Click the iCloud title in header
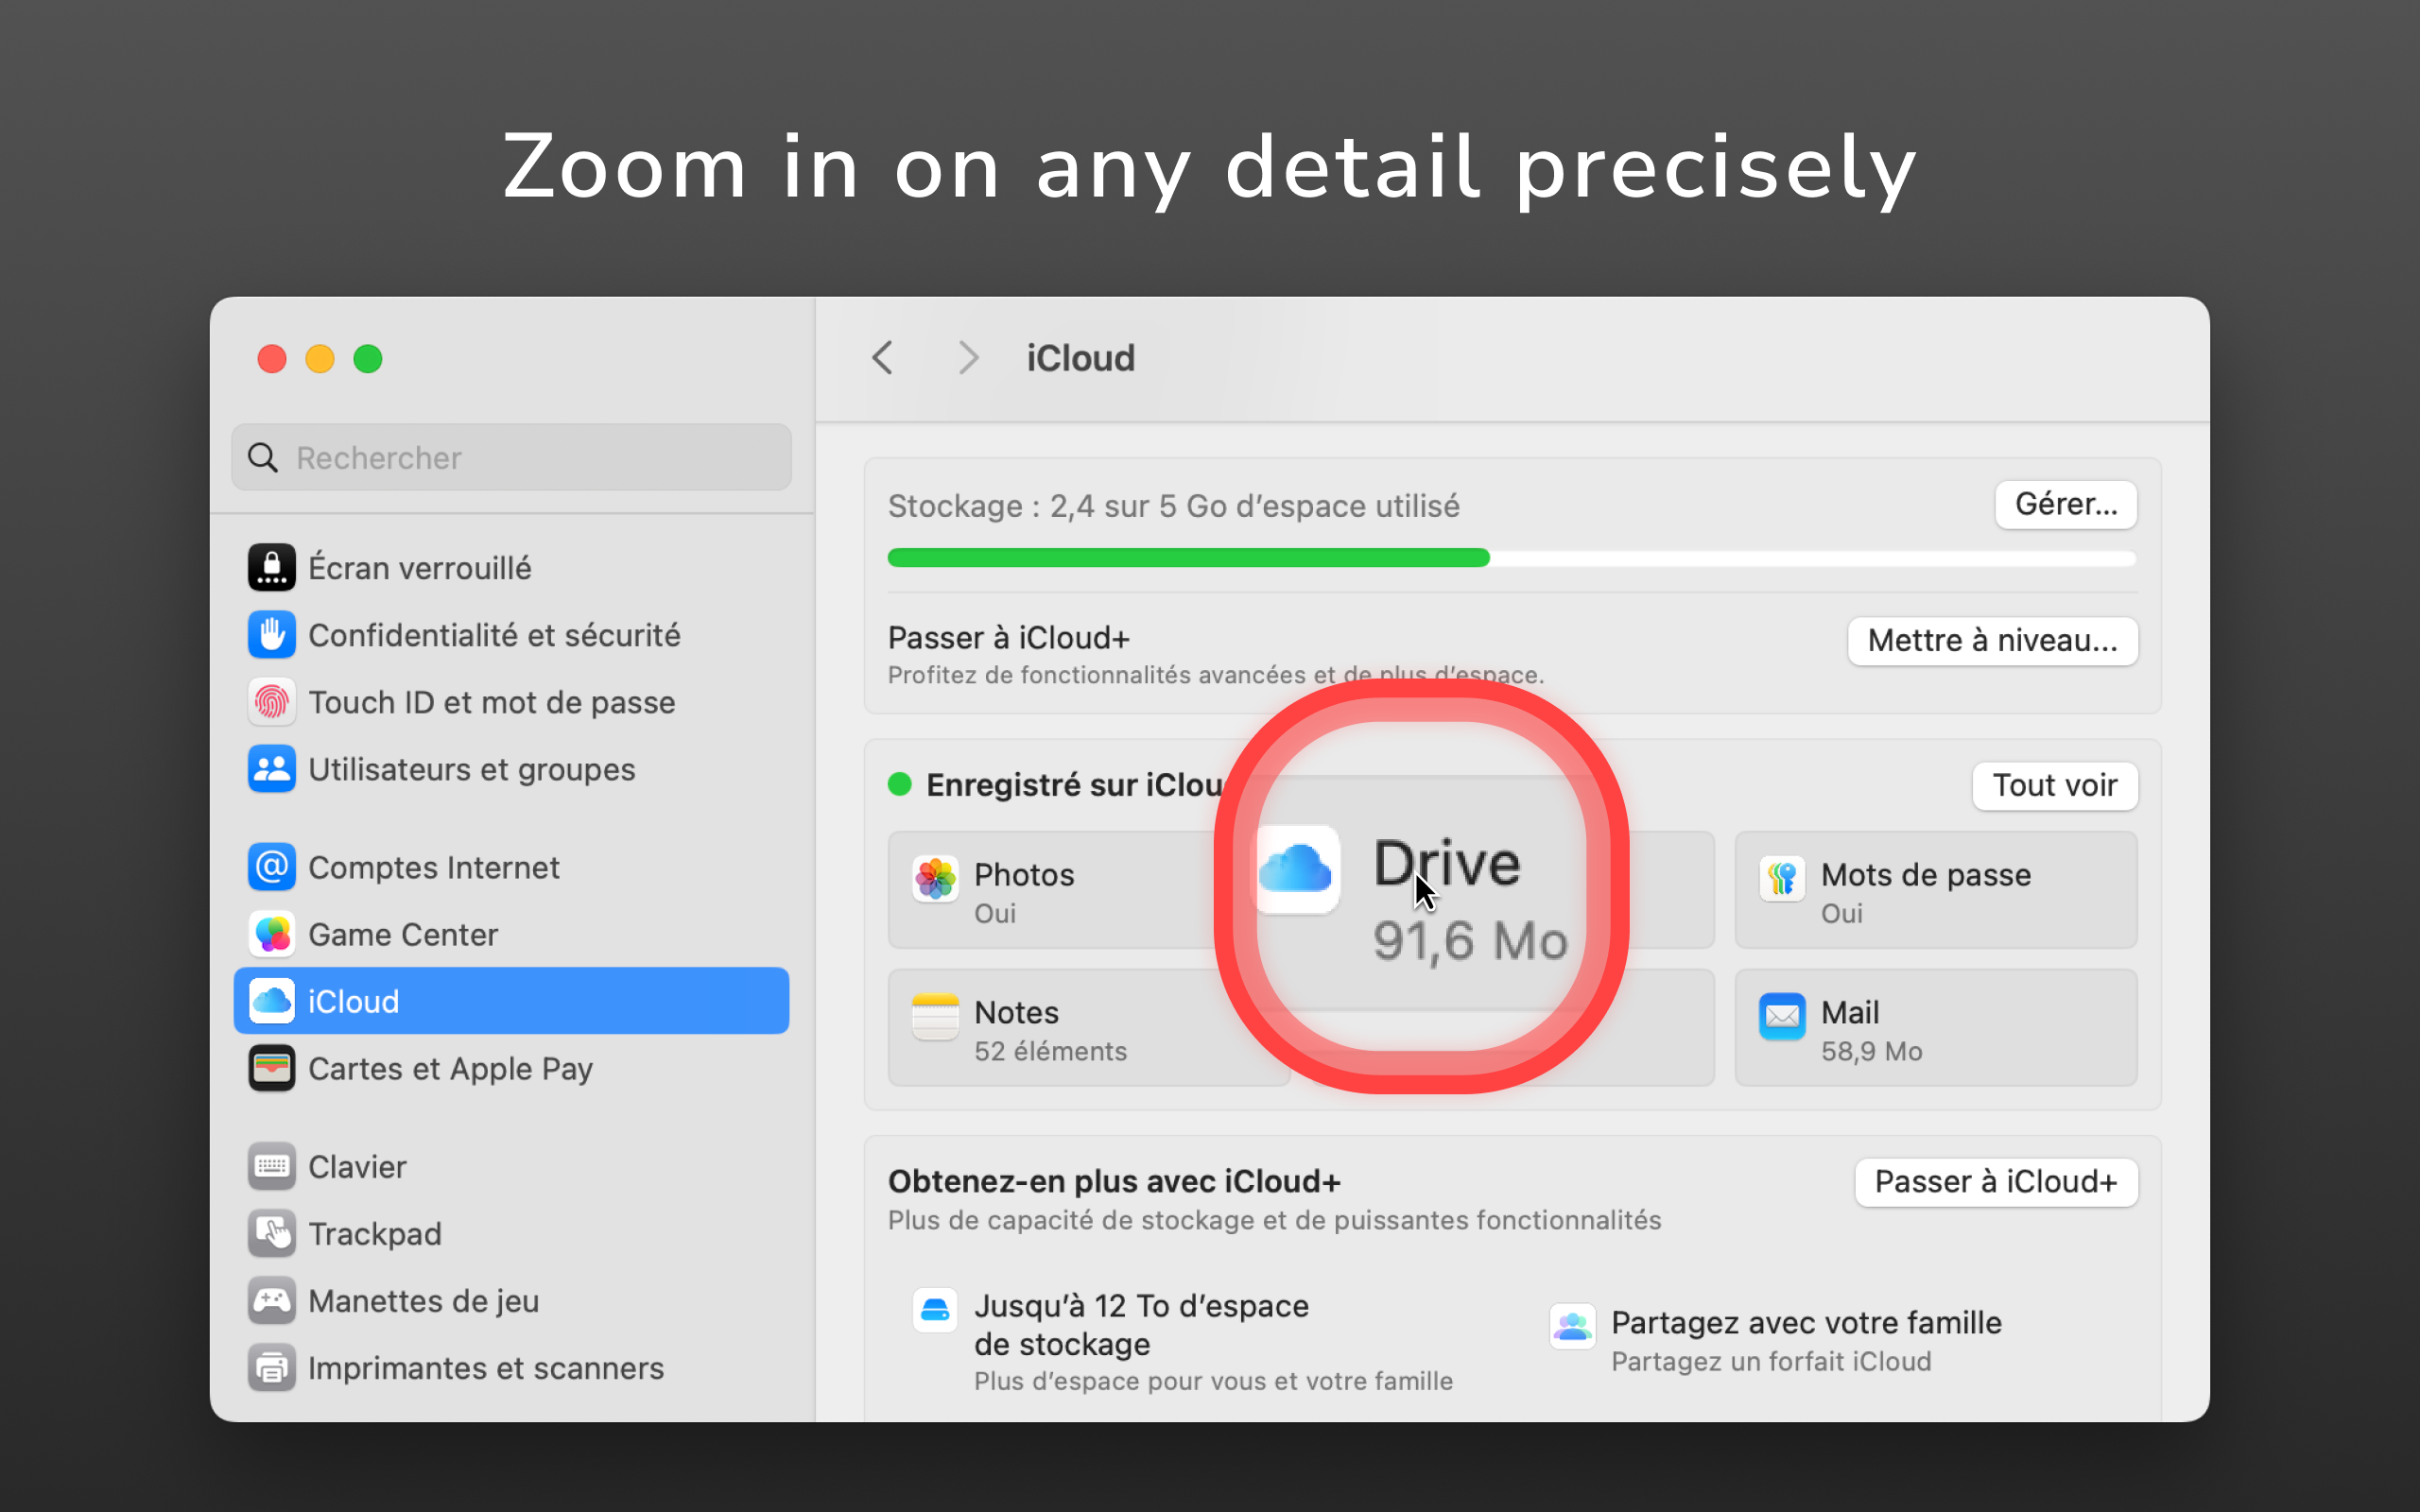2420x1512 pixels. (1080, 358)
